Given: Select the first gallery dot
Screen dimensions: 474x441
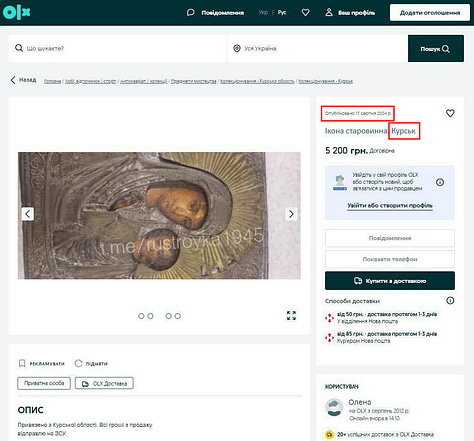Looking at the screenshot, I should point(141,316).
